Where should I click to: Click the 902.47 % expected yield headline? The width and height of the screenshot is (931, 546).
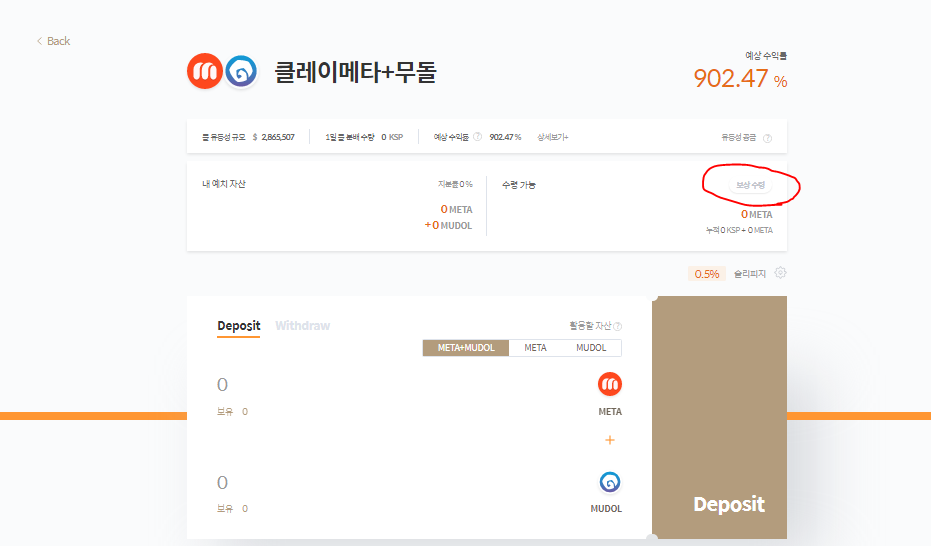[x=740, y=78]
